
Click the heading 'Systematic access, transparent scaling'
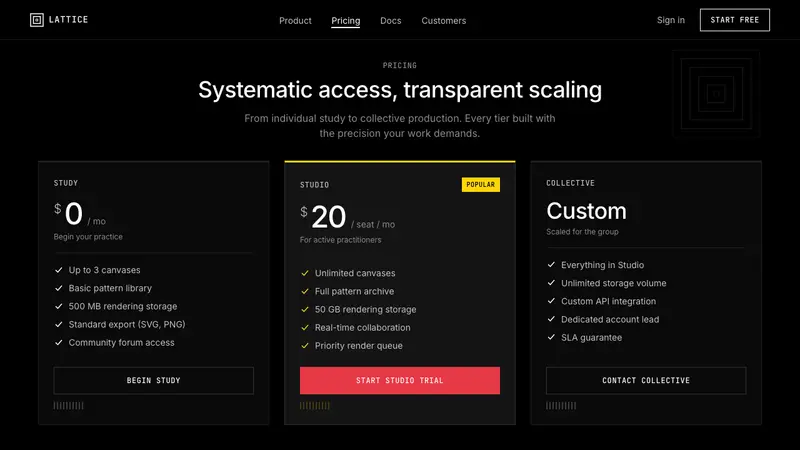coord(400,90)
